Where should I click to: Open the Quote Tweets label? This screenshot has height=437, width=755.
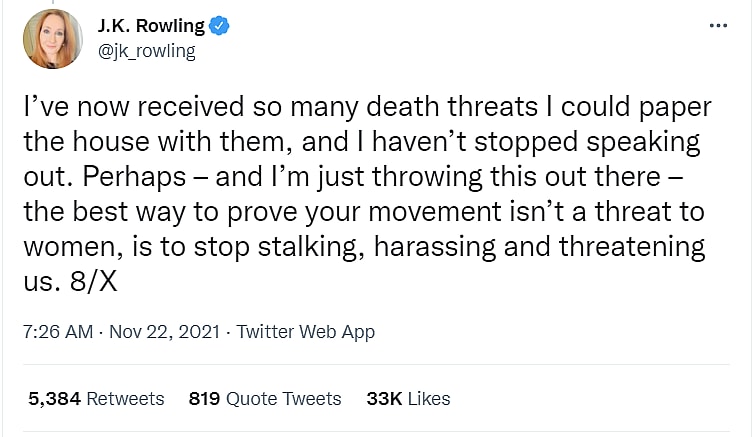(x=283, y=398)
